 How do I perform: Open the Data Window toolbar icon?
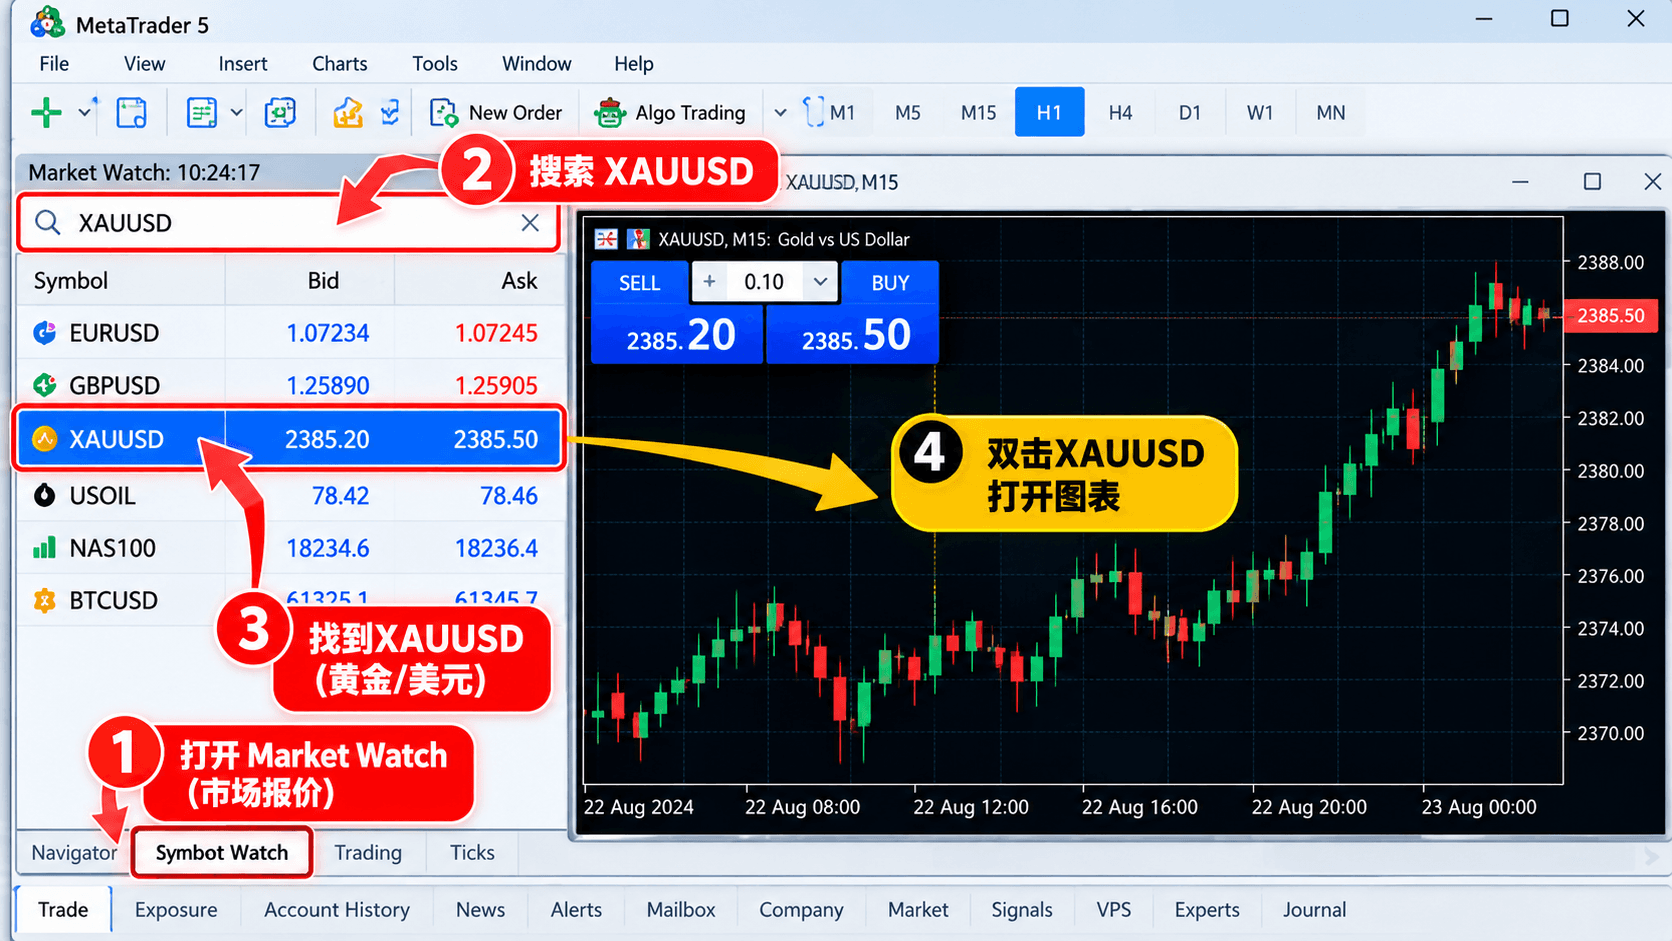point(280,113)
